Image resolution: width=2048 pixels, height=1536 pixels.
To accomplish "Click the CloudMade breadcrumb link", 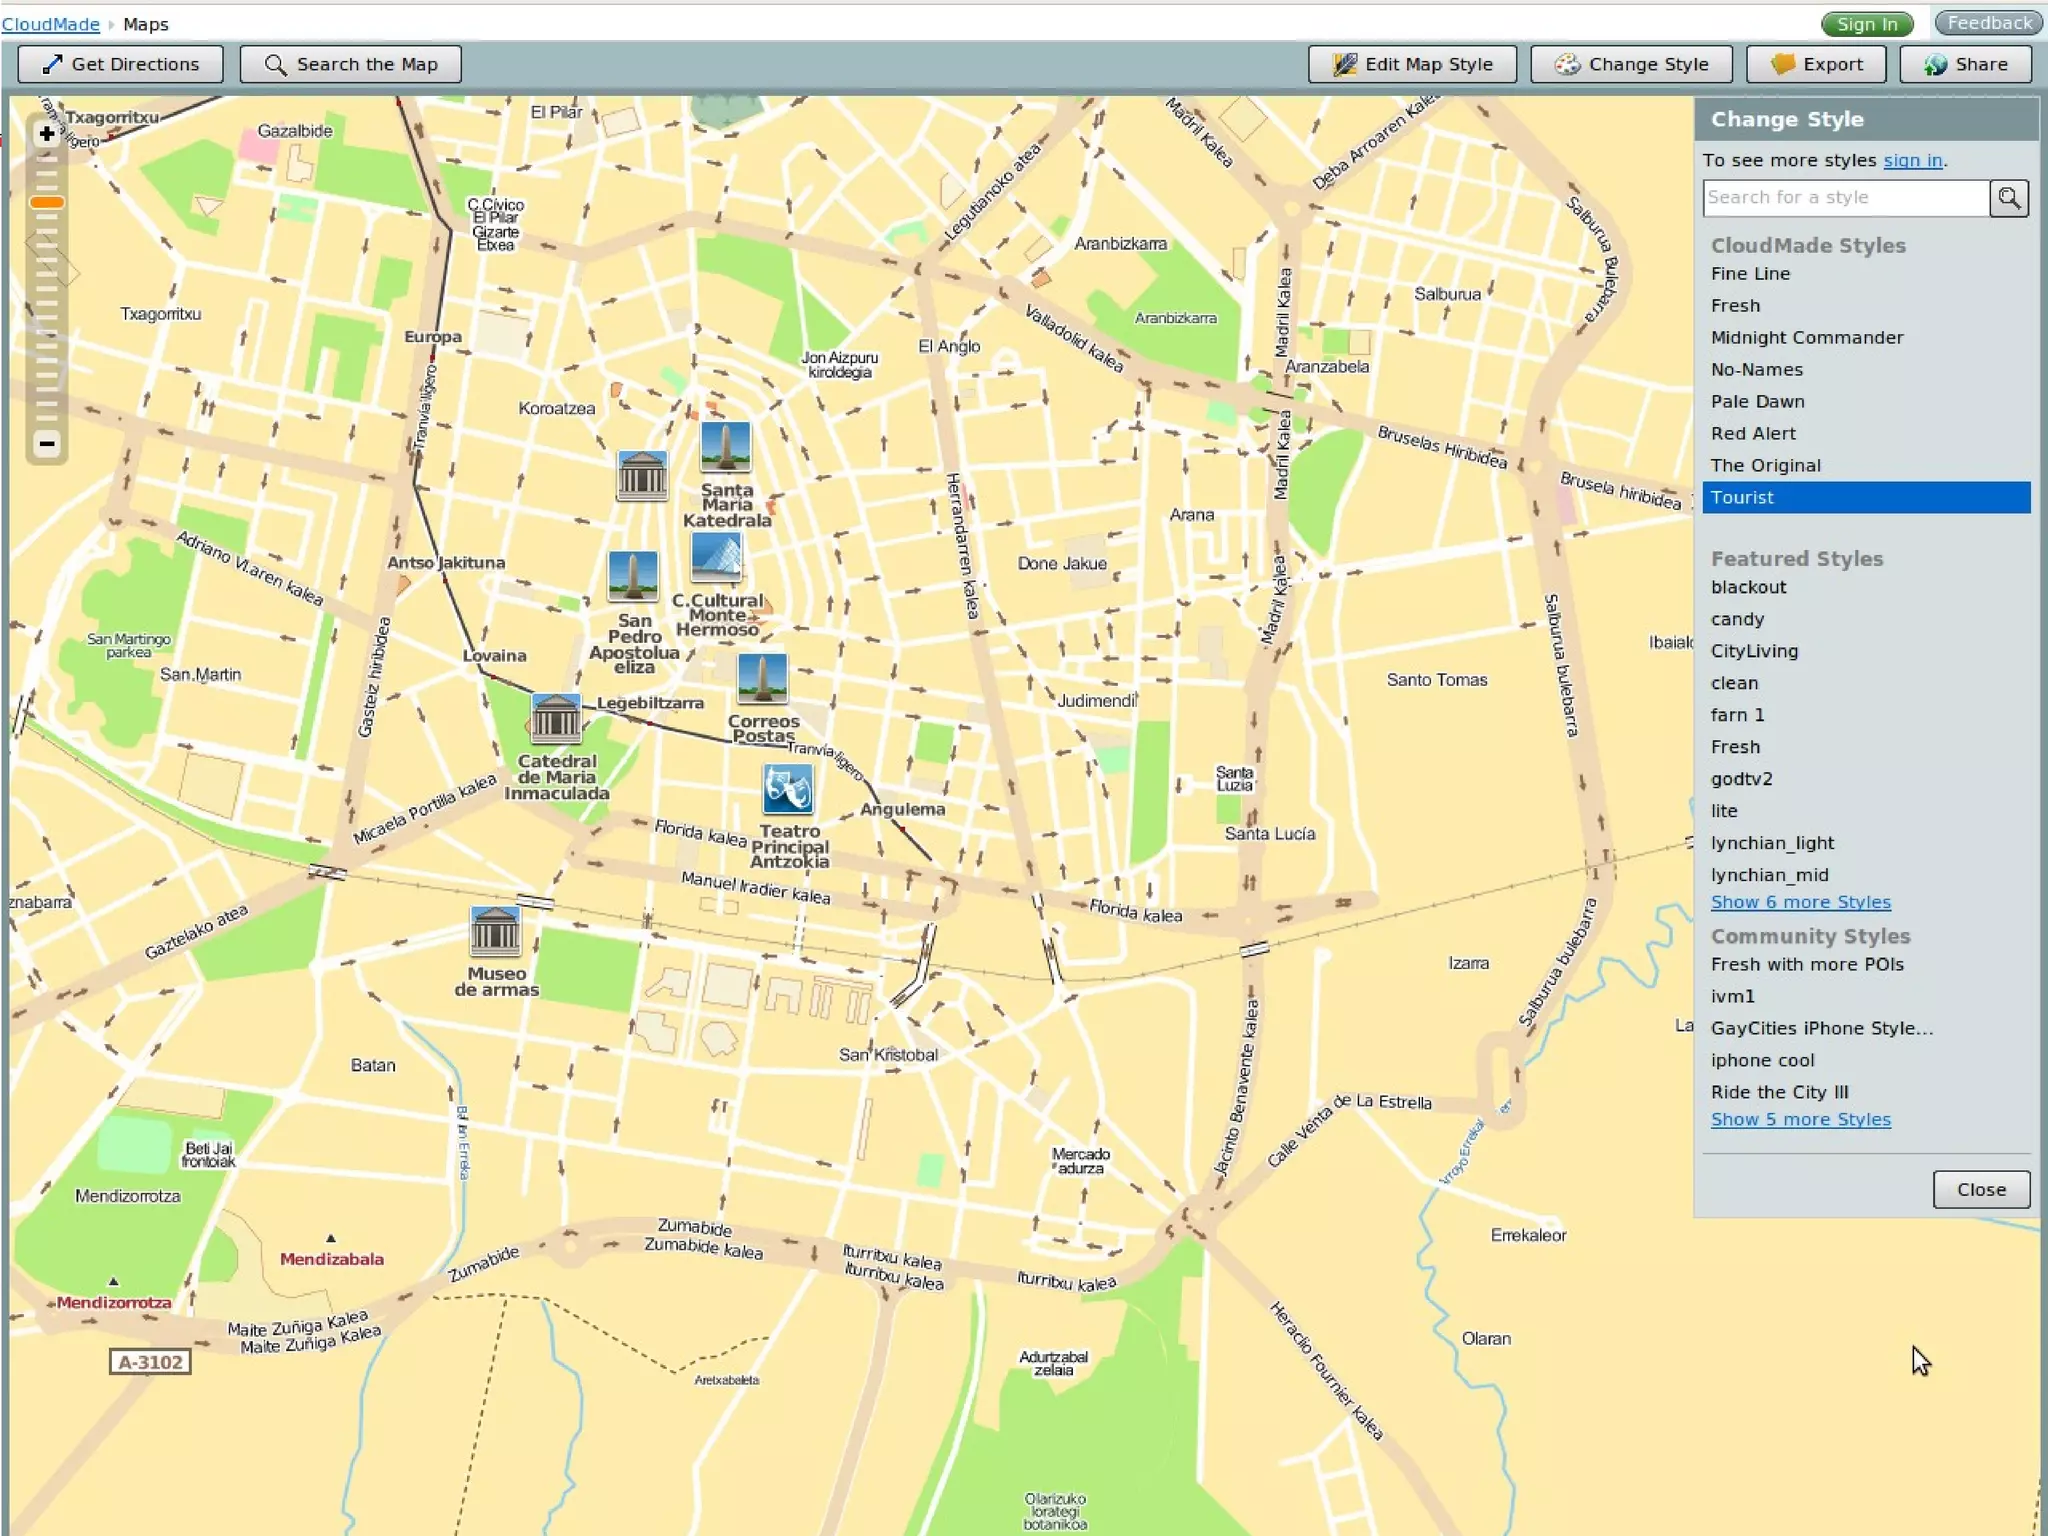I will point(51,24).
